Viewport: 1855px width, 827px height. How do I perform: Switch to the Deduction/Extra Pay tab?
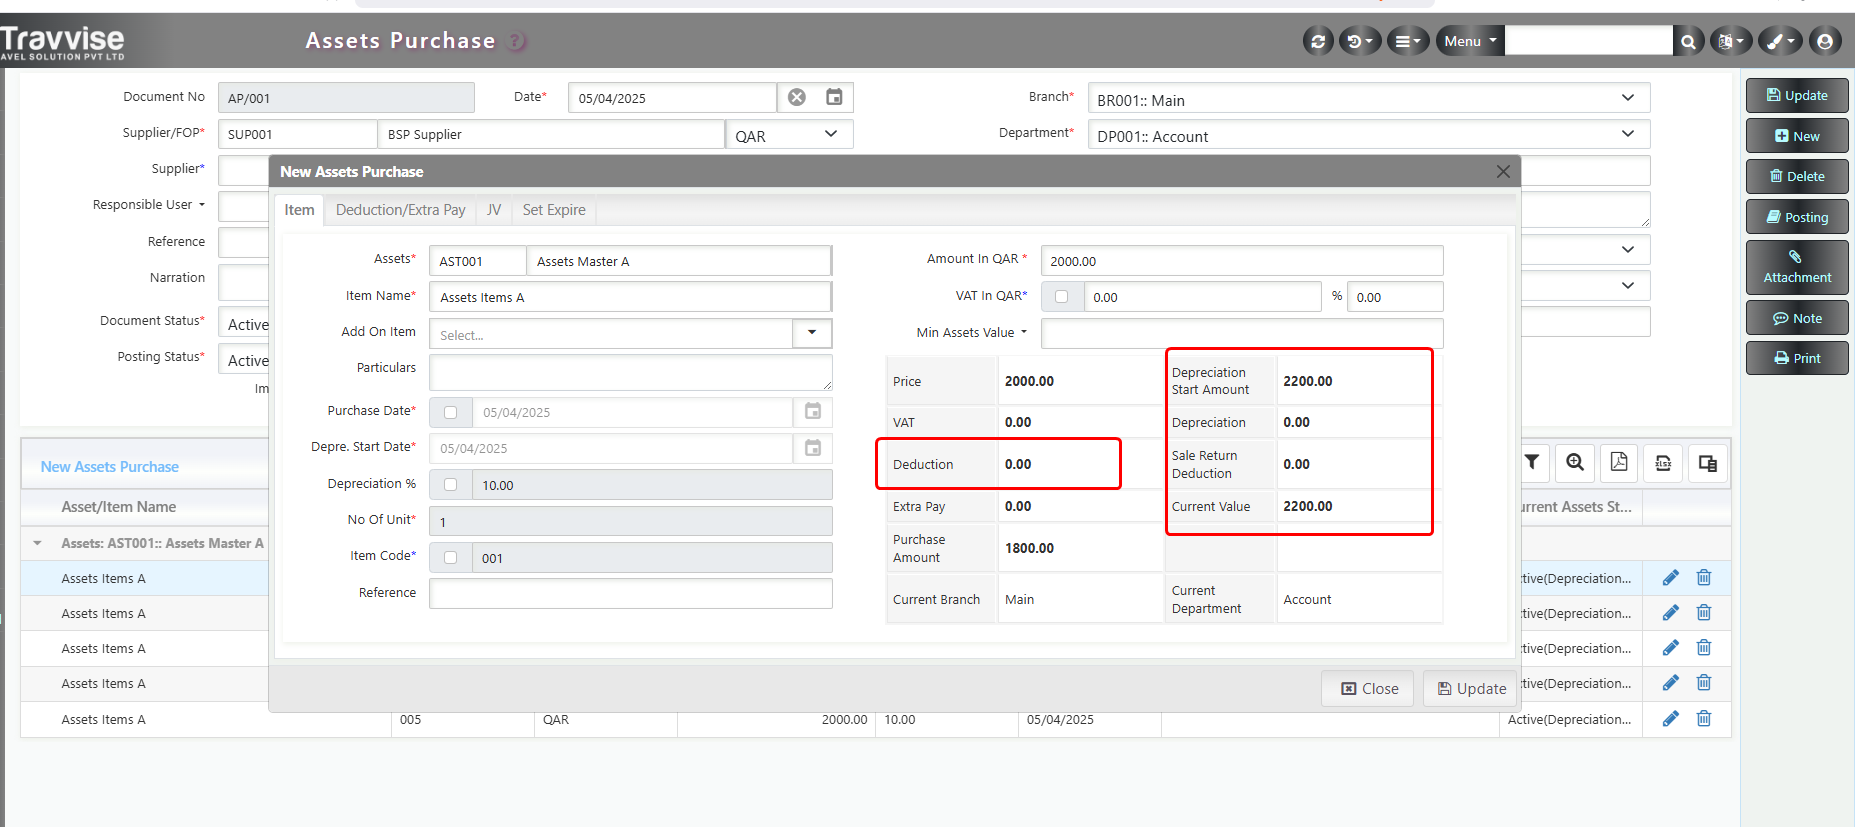400,210
